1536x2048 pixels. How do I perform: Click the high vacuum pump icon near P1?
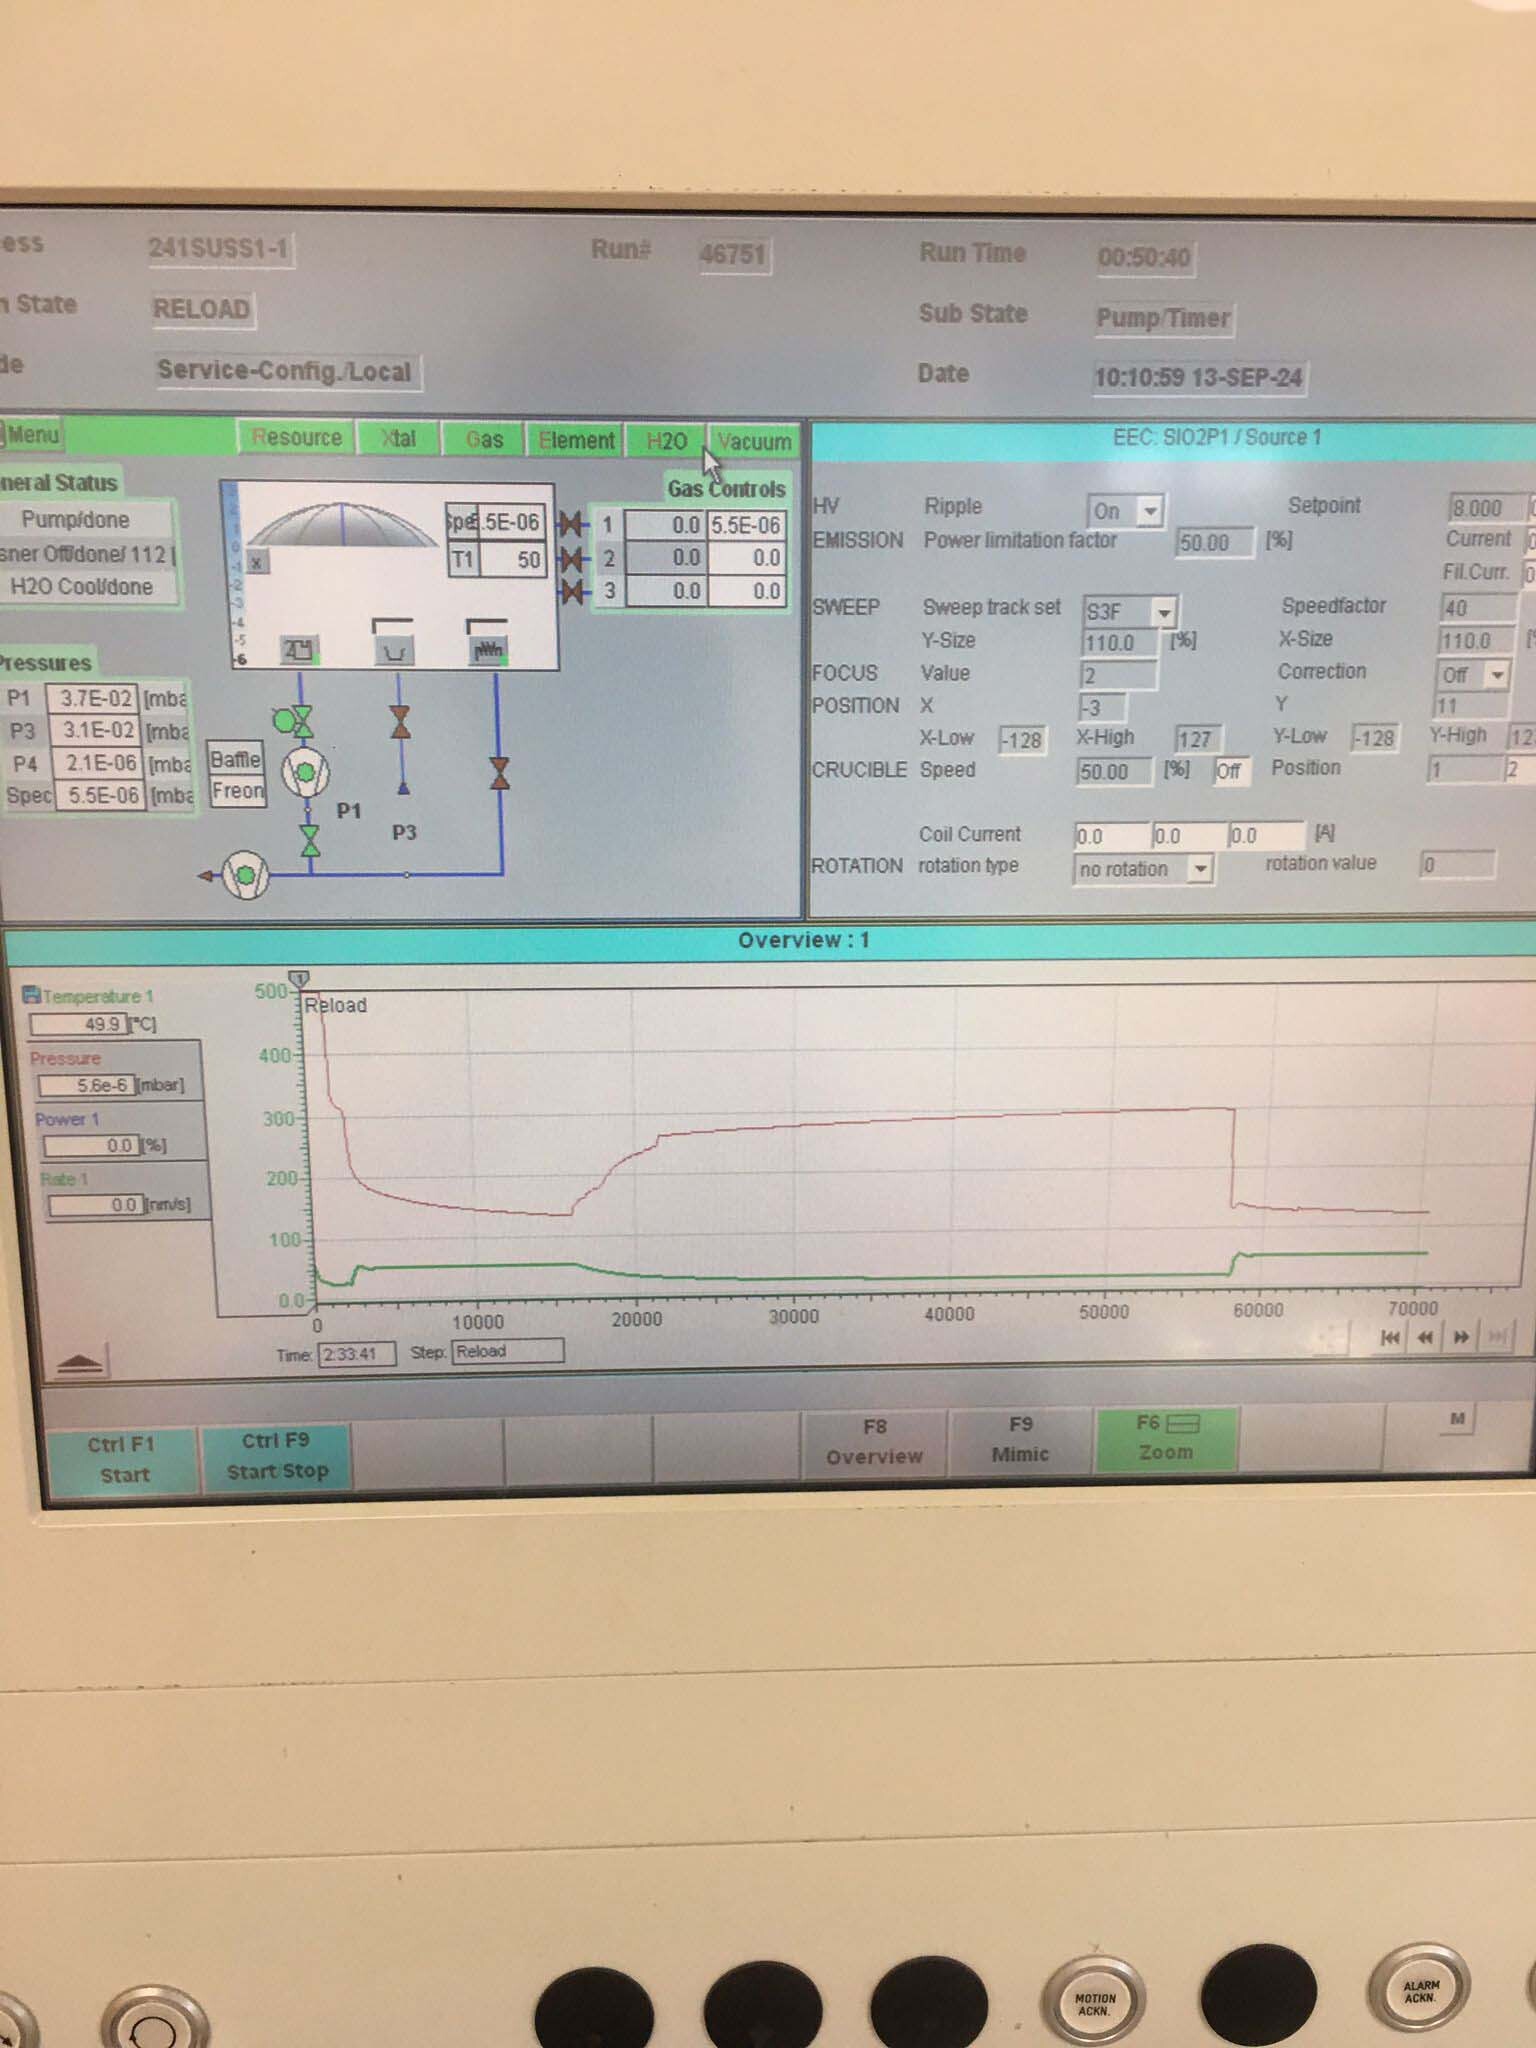(305, 773)
